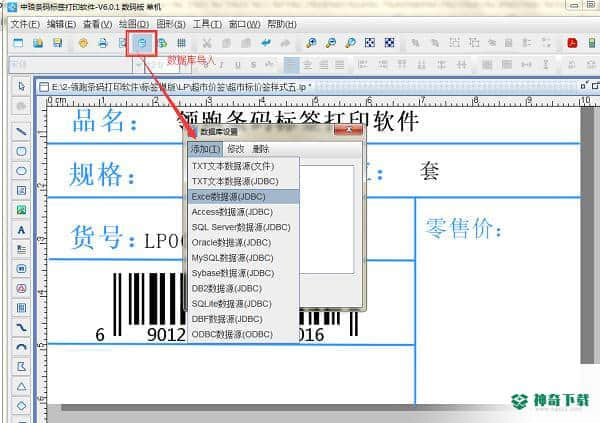
Task: Open the 窗口(W) menu
Action: [x=245, y=24]
